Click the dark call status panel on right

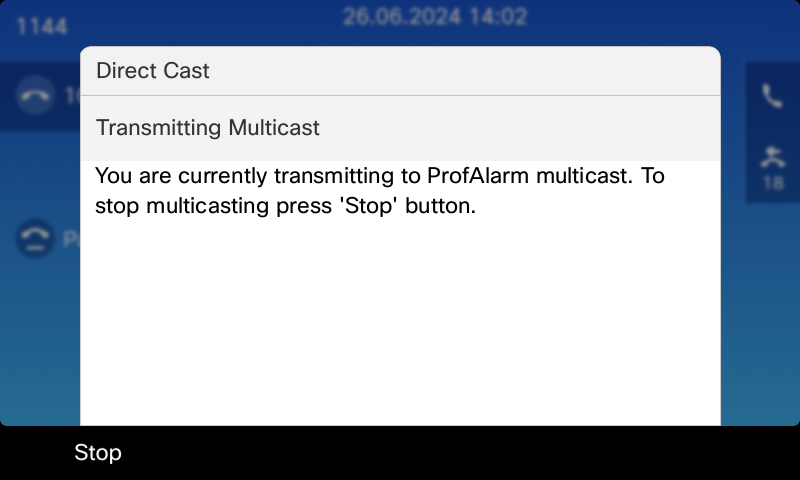pos(772,133)
